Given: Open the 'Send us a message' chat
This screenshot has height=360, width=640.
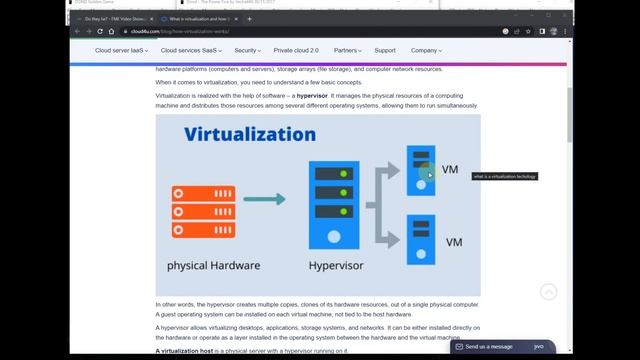Looking at the screenshot, I should point(503,347).
